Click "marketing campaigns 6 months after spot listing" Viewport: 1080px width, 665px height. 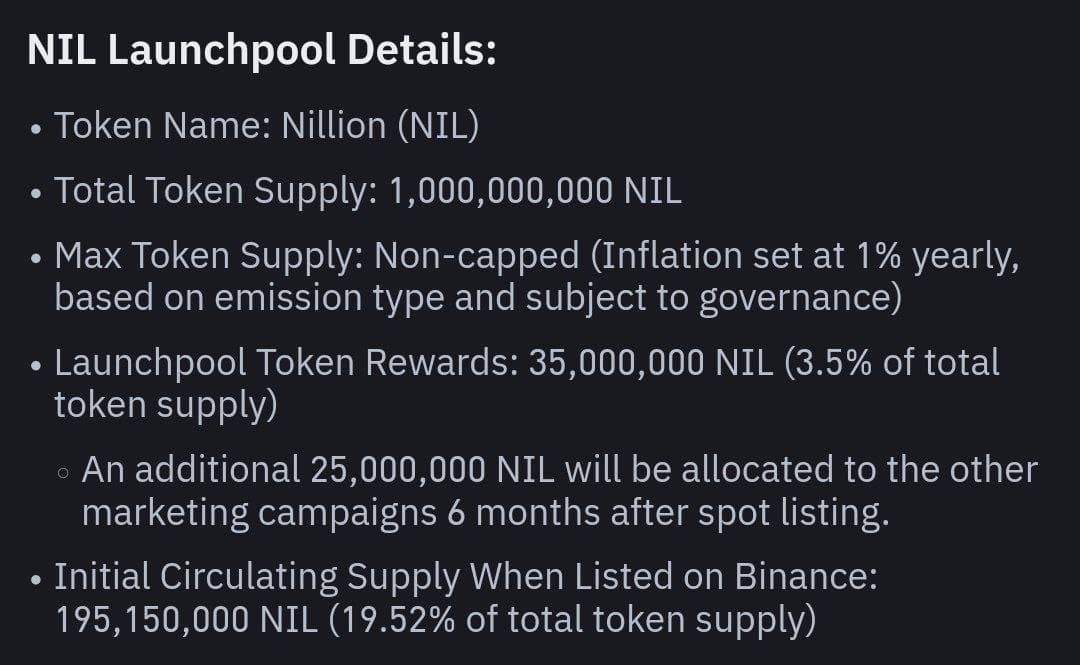point(485,512)
